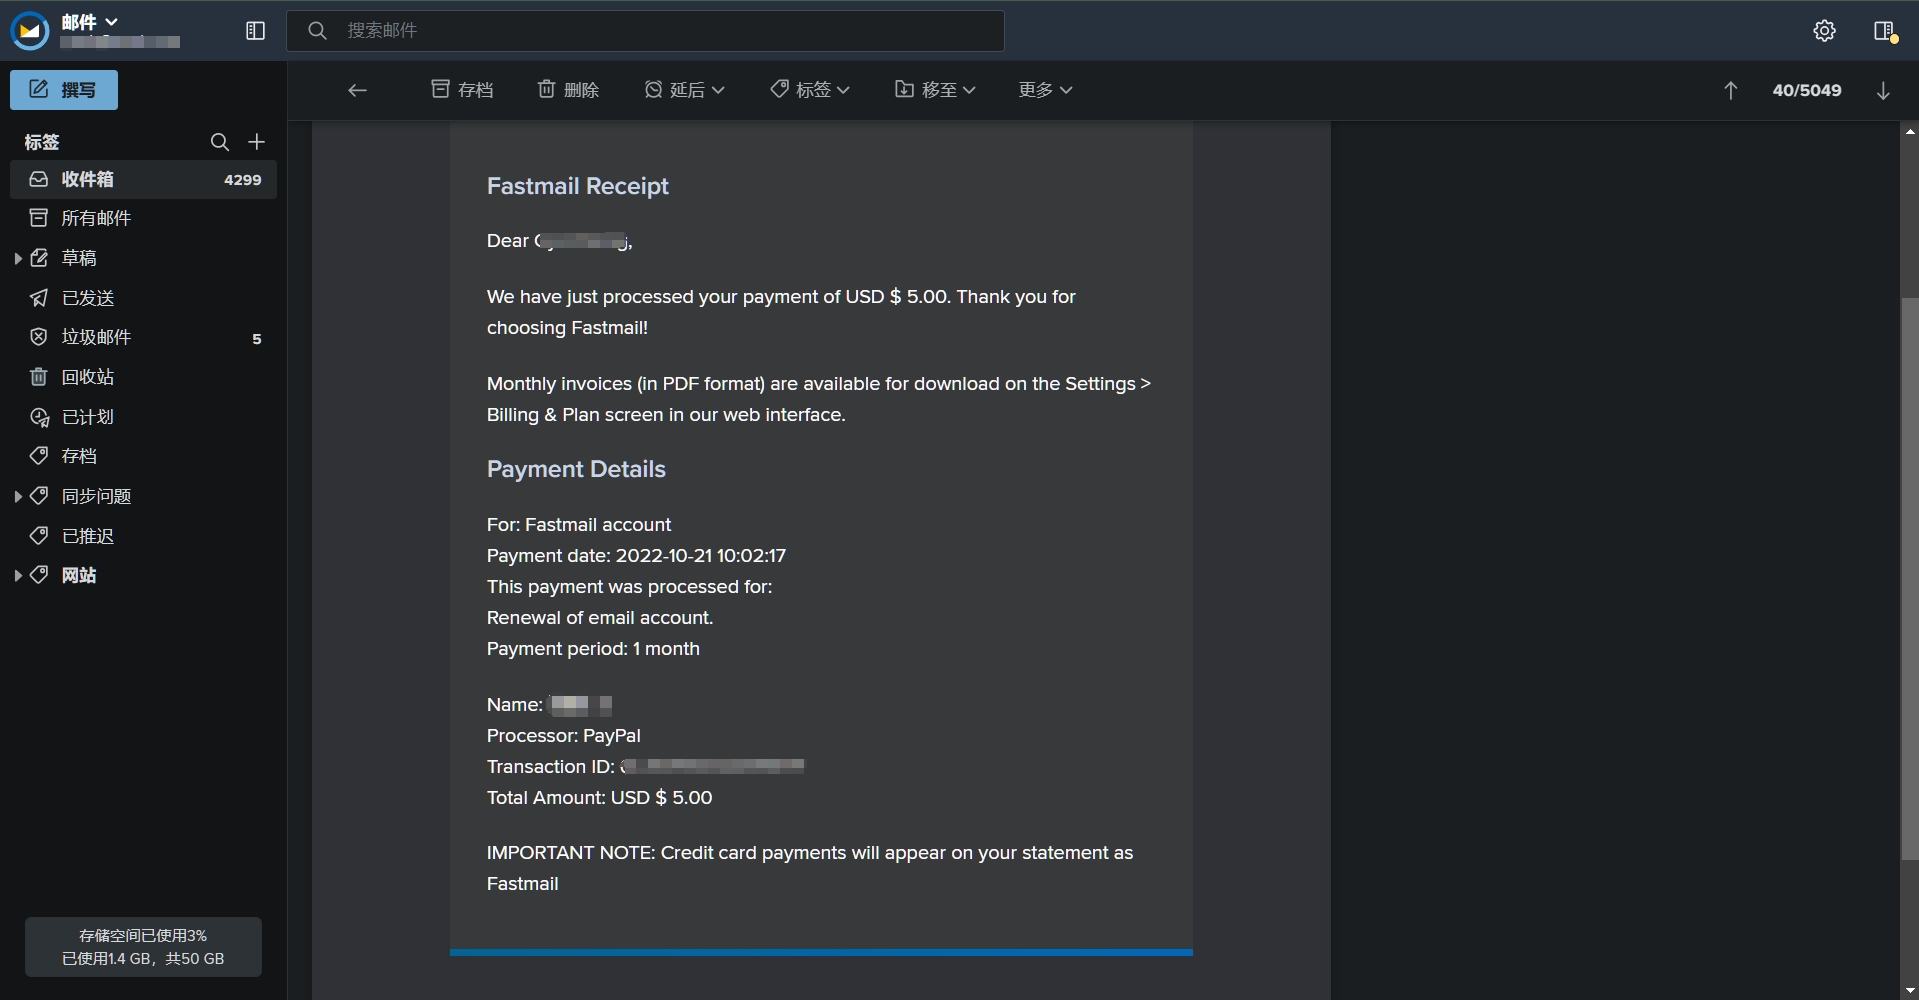The height and width of the screenshot is (1000, 1919).
Task: Click the trash can icon beside 回收站
Action: click(x=39, y=377)
